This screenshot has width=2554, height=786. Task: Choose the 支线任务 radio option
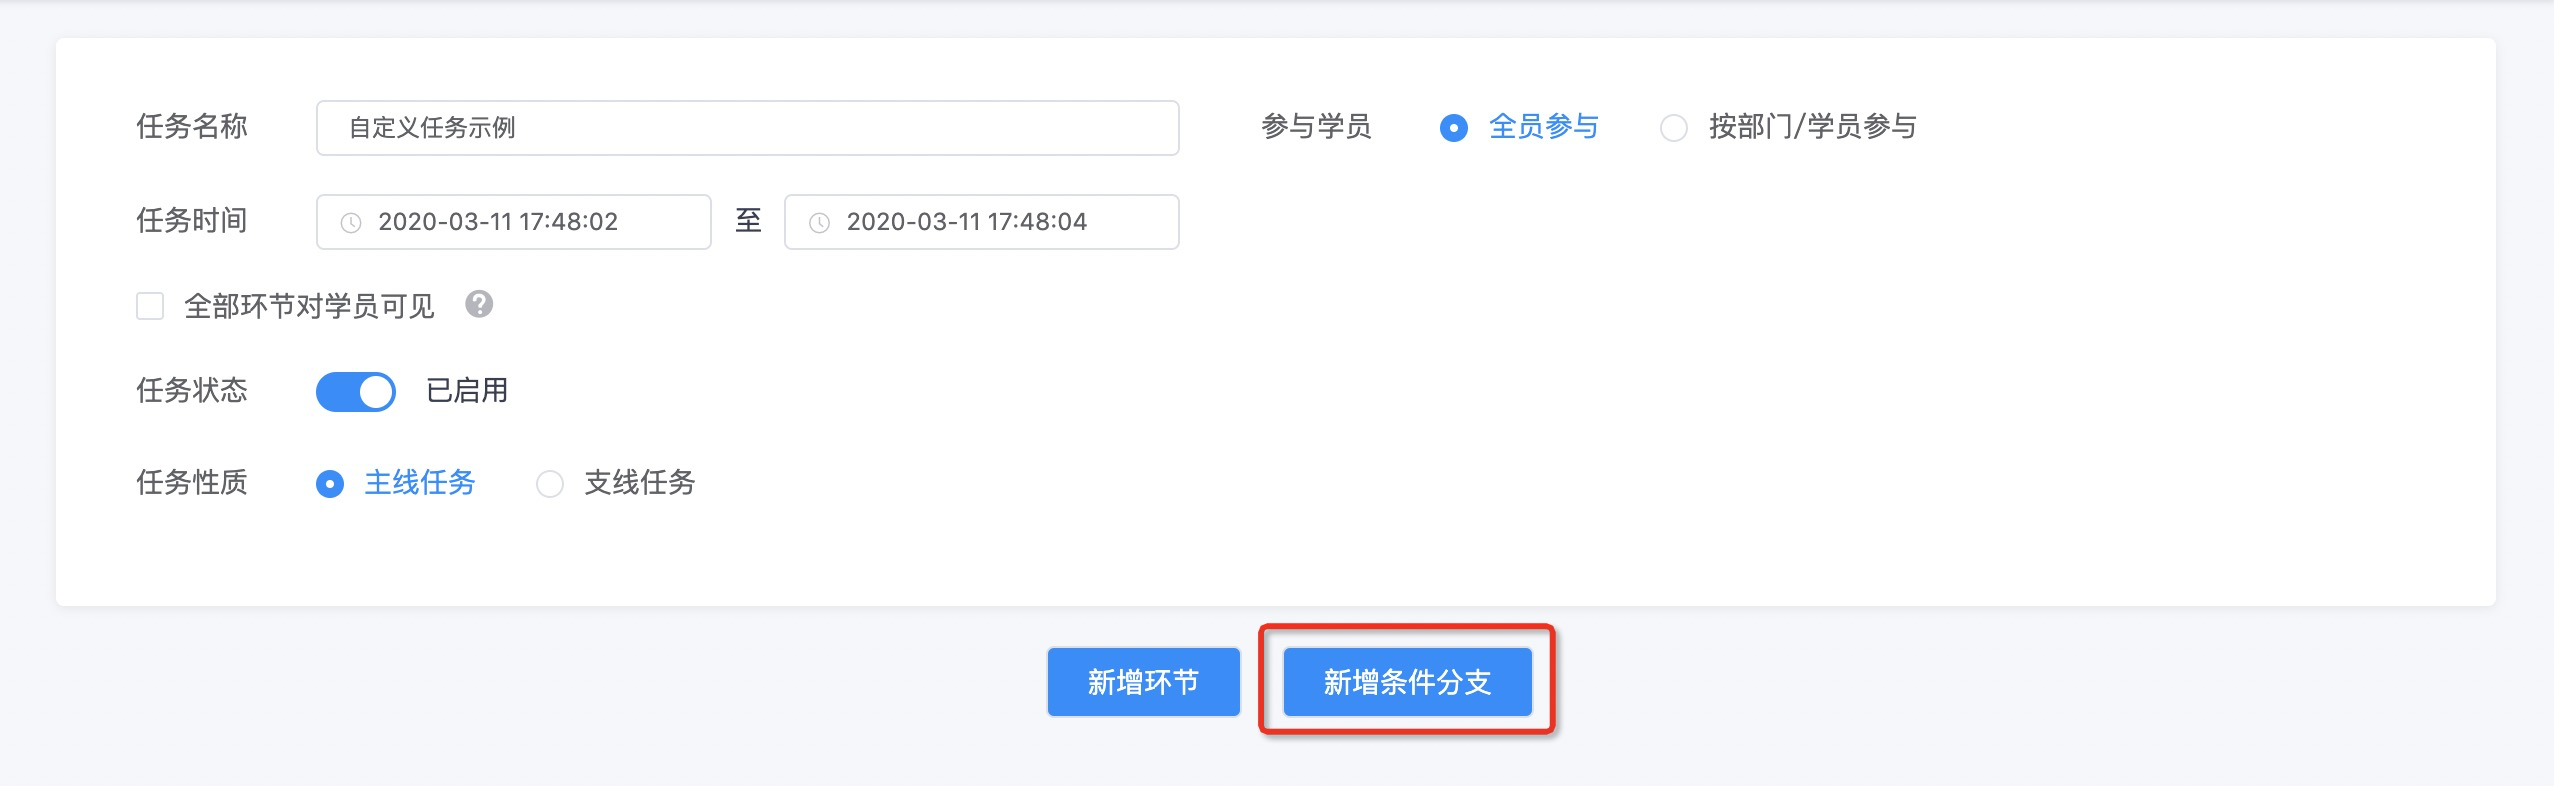click(550, 484)
